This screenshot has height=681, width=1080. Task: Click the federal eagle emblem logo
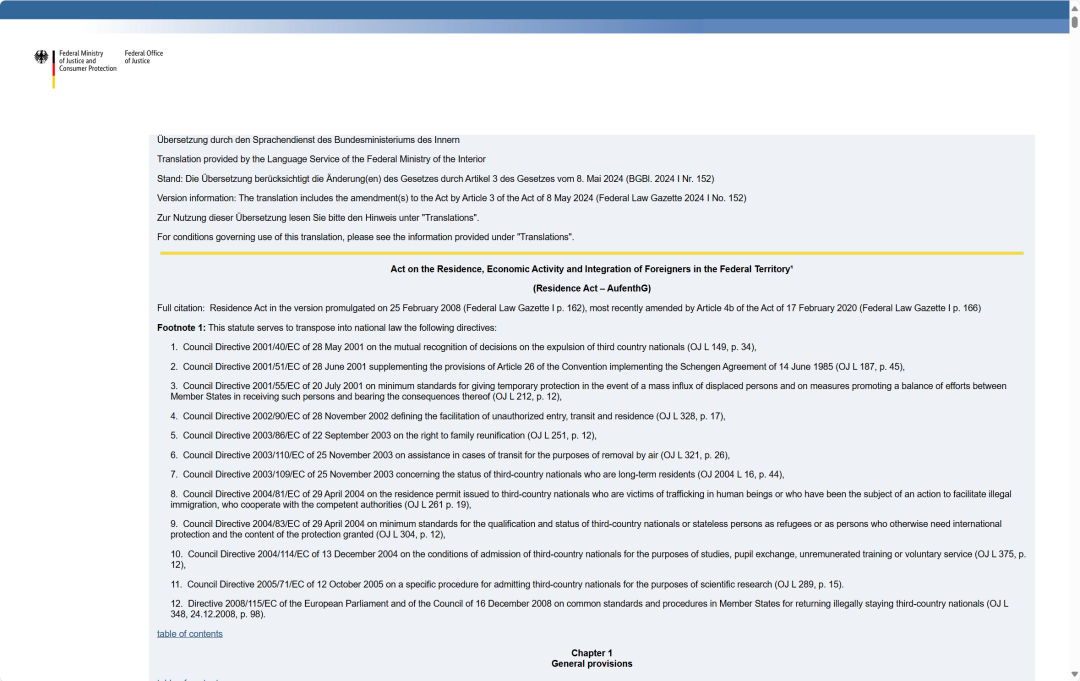pos(41,57)
